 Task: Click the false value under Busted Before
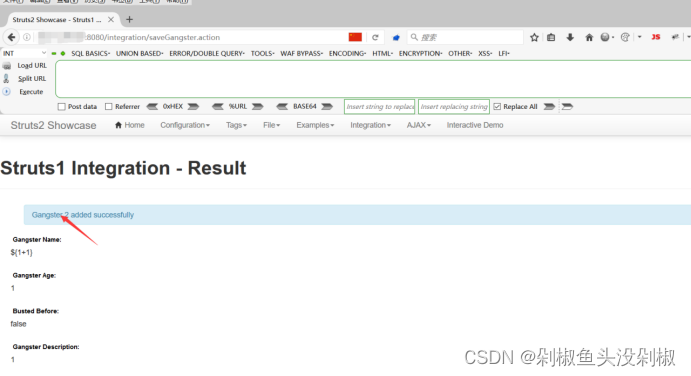tap(19, 324)
